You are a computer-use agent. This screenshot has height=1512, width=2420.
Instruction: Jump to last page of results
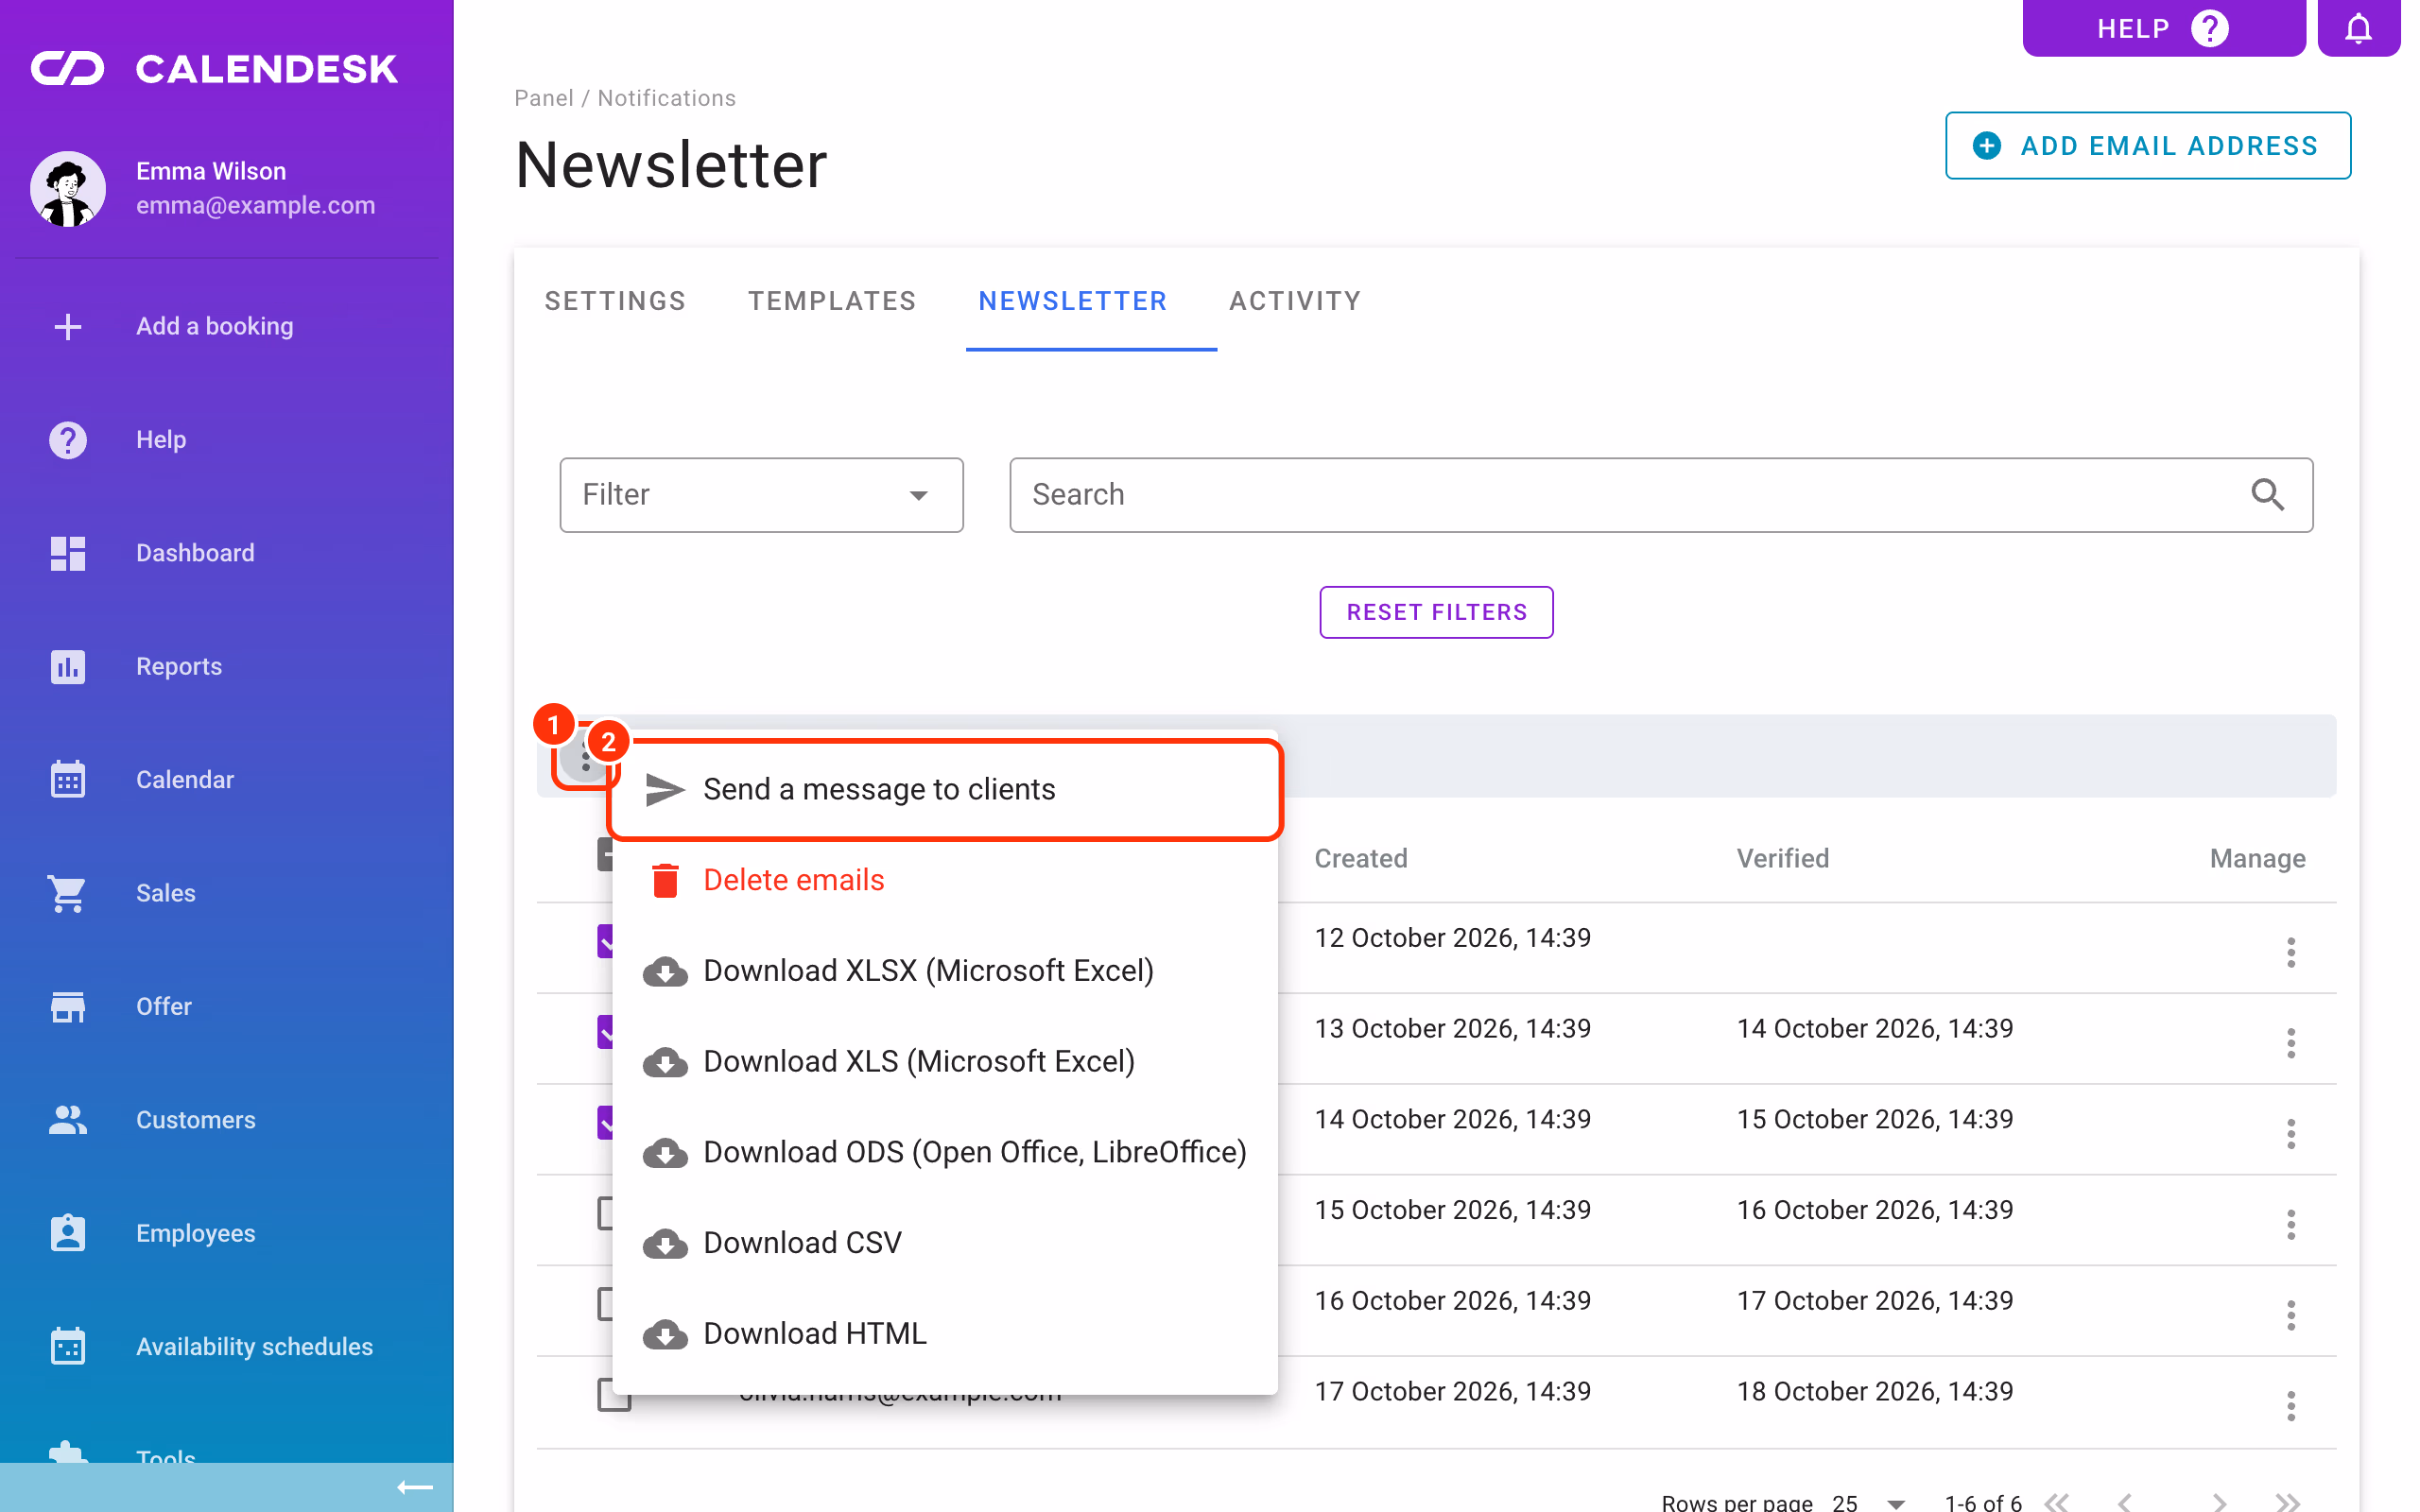click(x=2287, y=1502)
